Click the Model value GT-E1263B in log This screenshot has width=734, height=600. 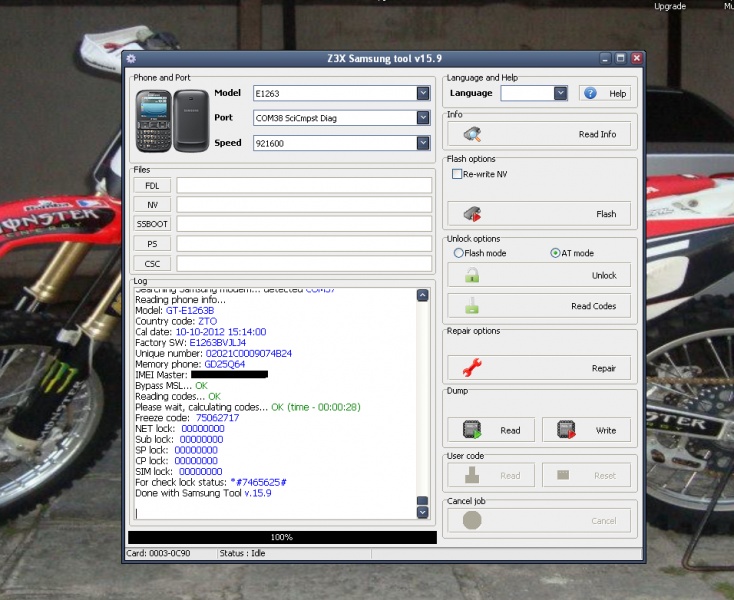[190, 310]
